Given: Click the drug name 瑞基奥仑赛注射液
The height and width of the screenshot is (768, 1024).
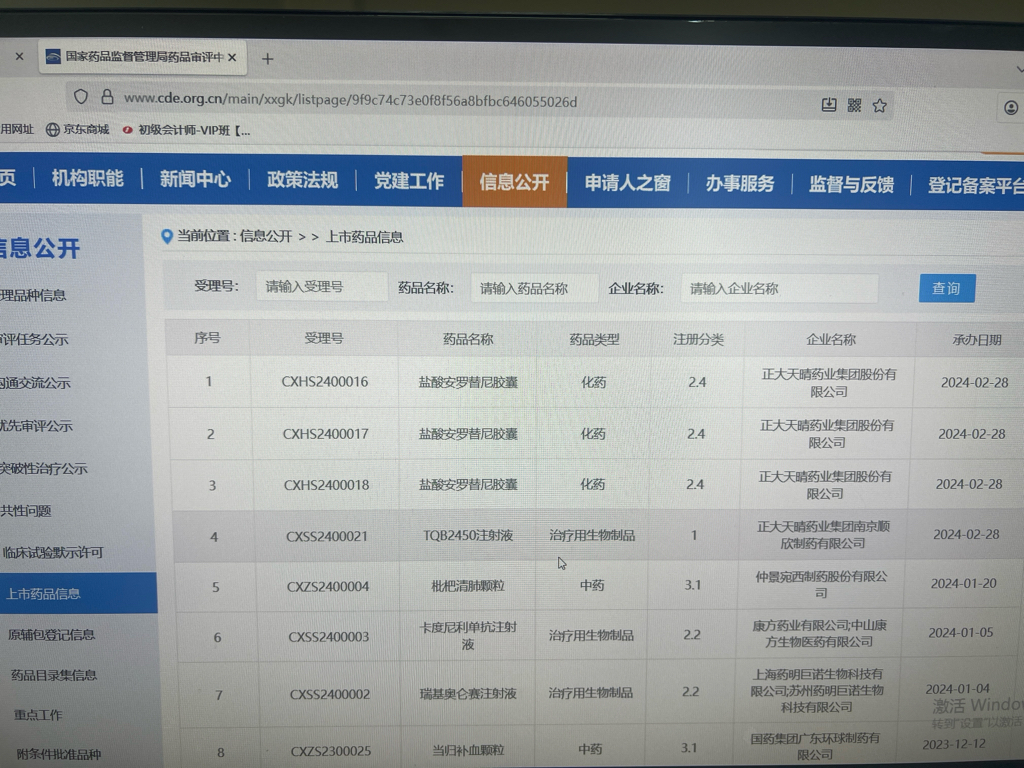Looking at the screenshot, I should tap(468, 693).
